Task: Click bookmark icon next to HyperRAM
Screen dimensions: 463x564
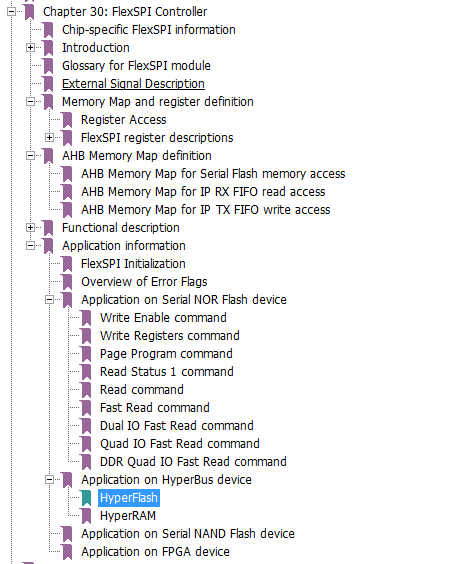Action: [x=86, y=516]
